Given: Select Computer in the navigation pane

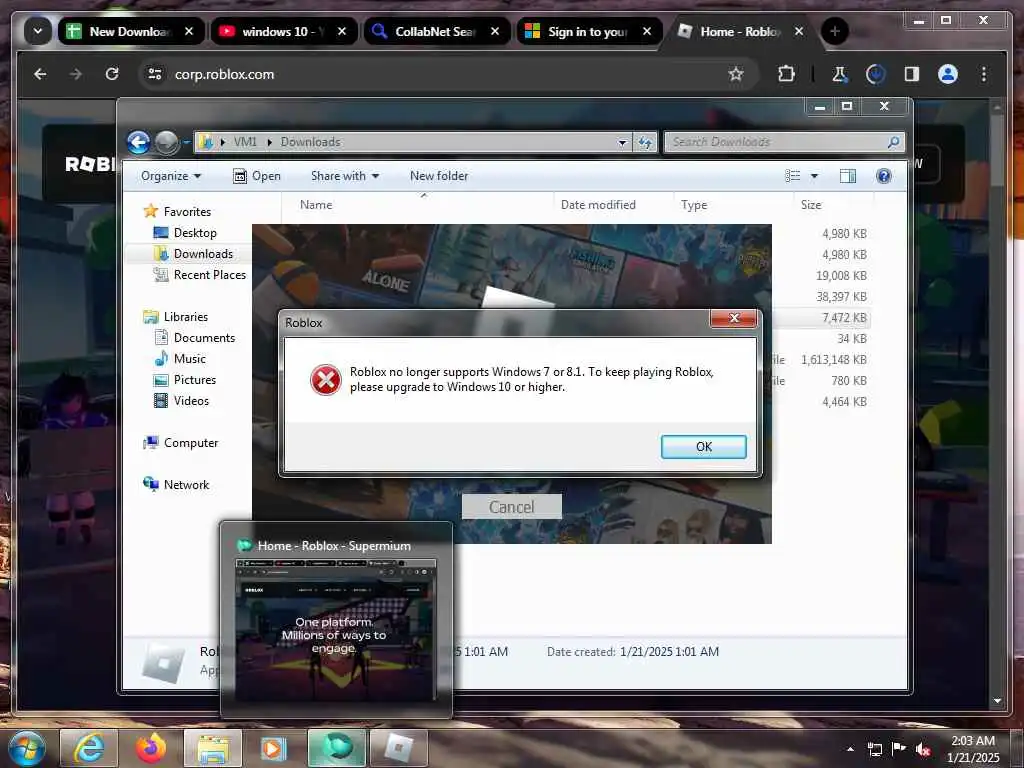Looking at the screenshot, I should click(x=181, y=443).
